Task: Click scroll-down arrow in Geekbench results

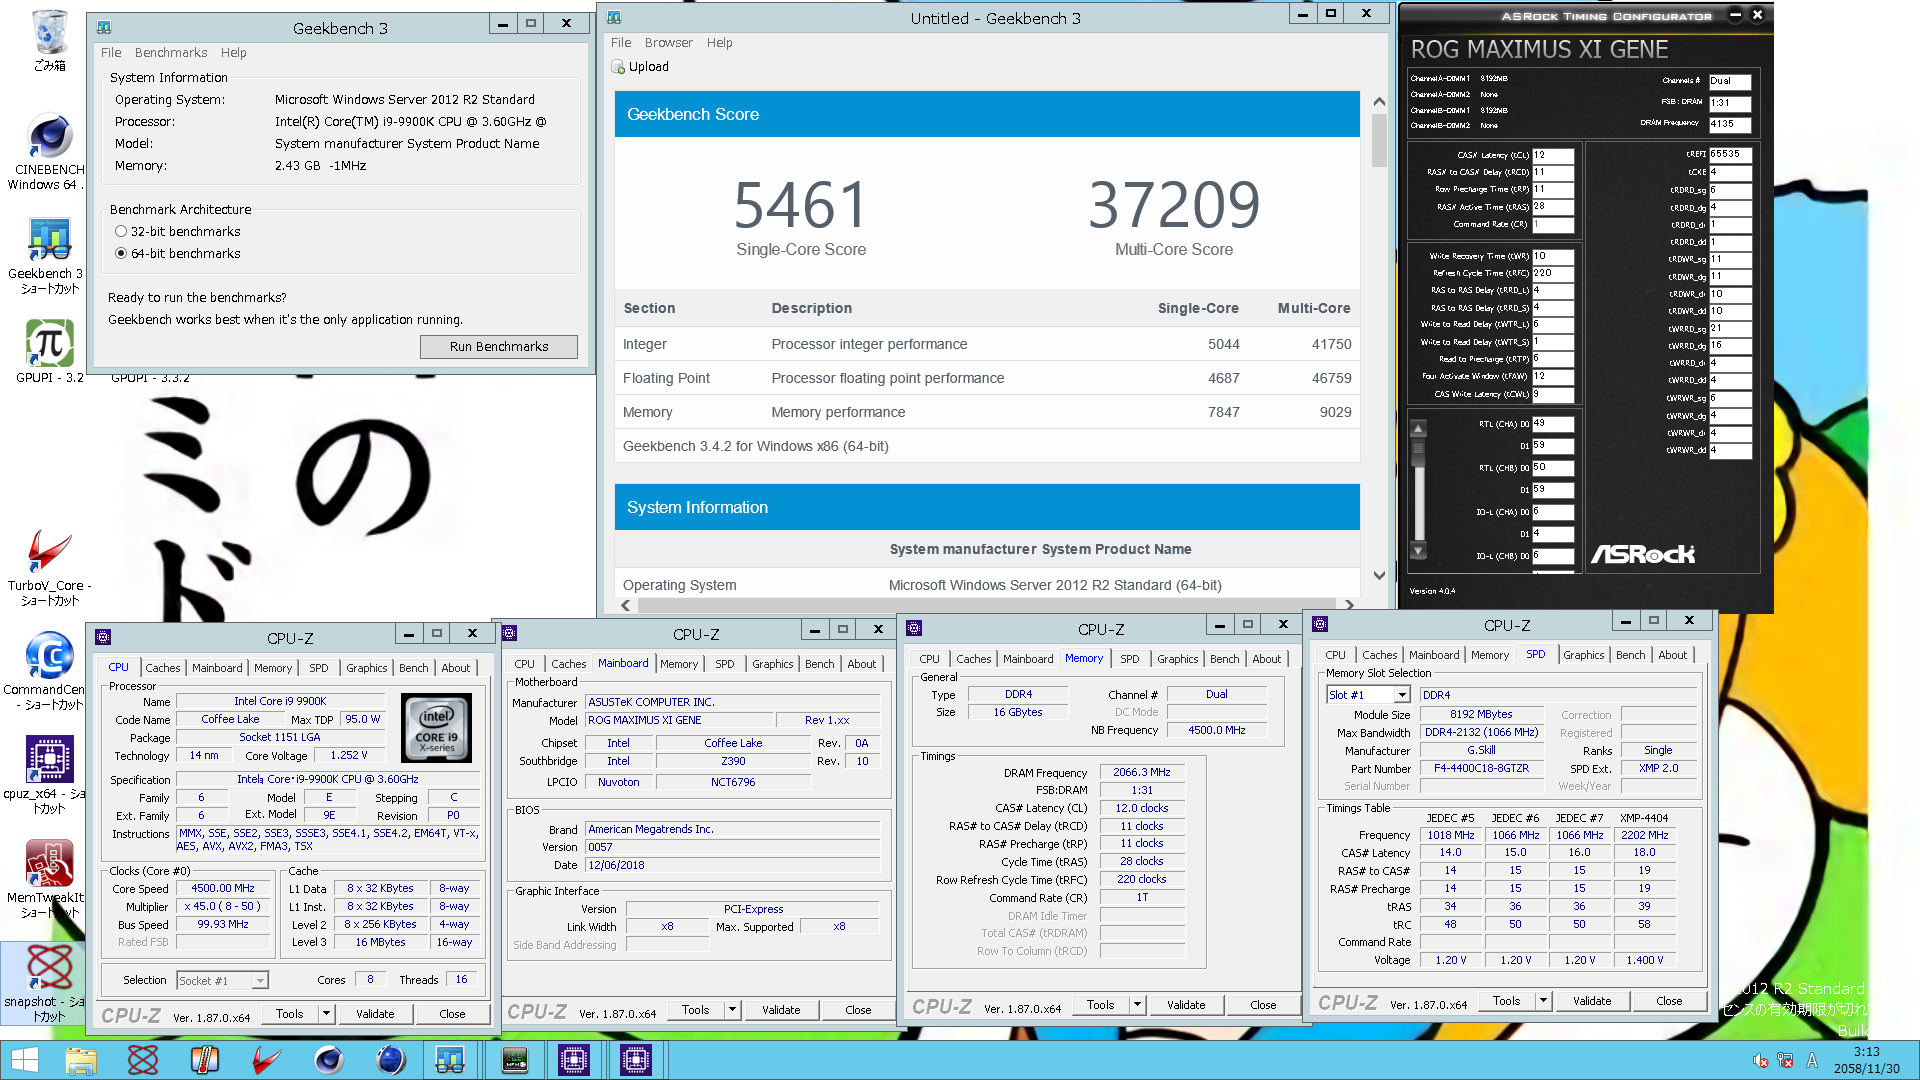Action: click(1379, 575)
